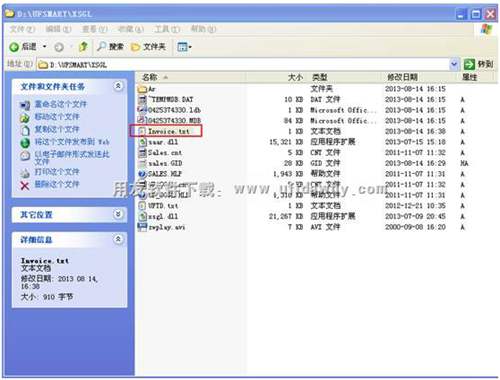Click the red X delete icon
The height and width of the screenshot is (380, 500).
point(25,185)
